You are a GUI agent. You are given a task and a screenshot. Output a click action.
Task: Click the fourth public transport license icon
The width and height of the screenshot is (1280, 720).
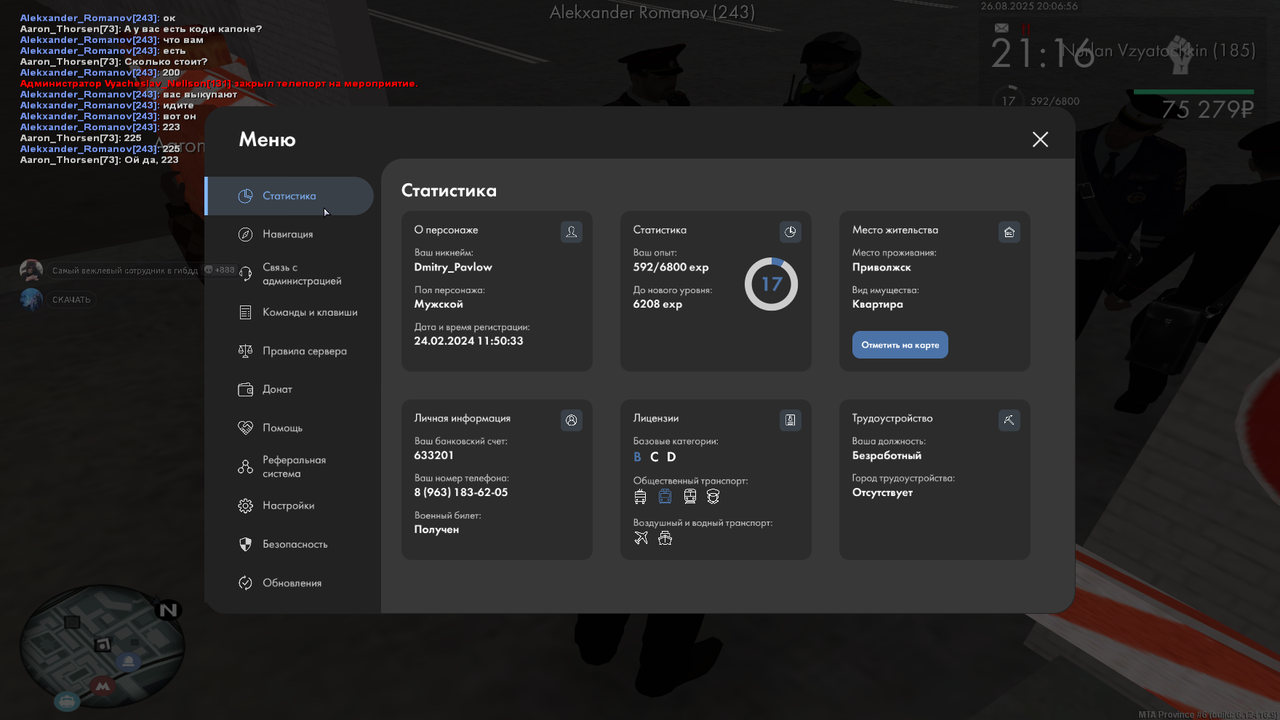713,497
